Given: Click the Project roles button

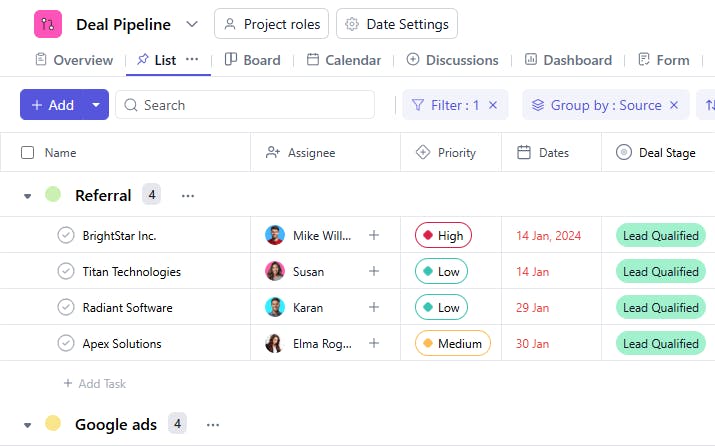Looking at the screenshot, I should tap(271, 24).
